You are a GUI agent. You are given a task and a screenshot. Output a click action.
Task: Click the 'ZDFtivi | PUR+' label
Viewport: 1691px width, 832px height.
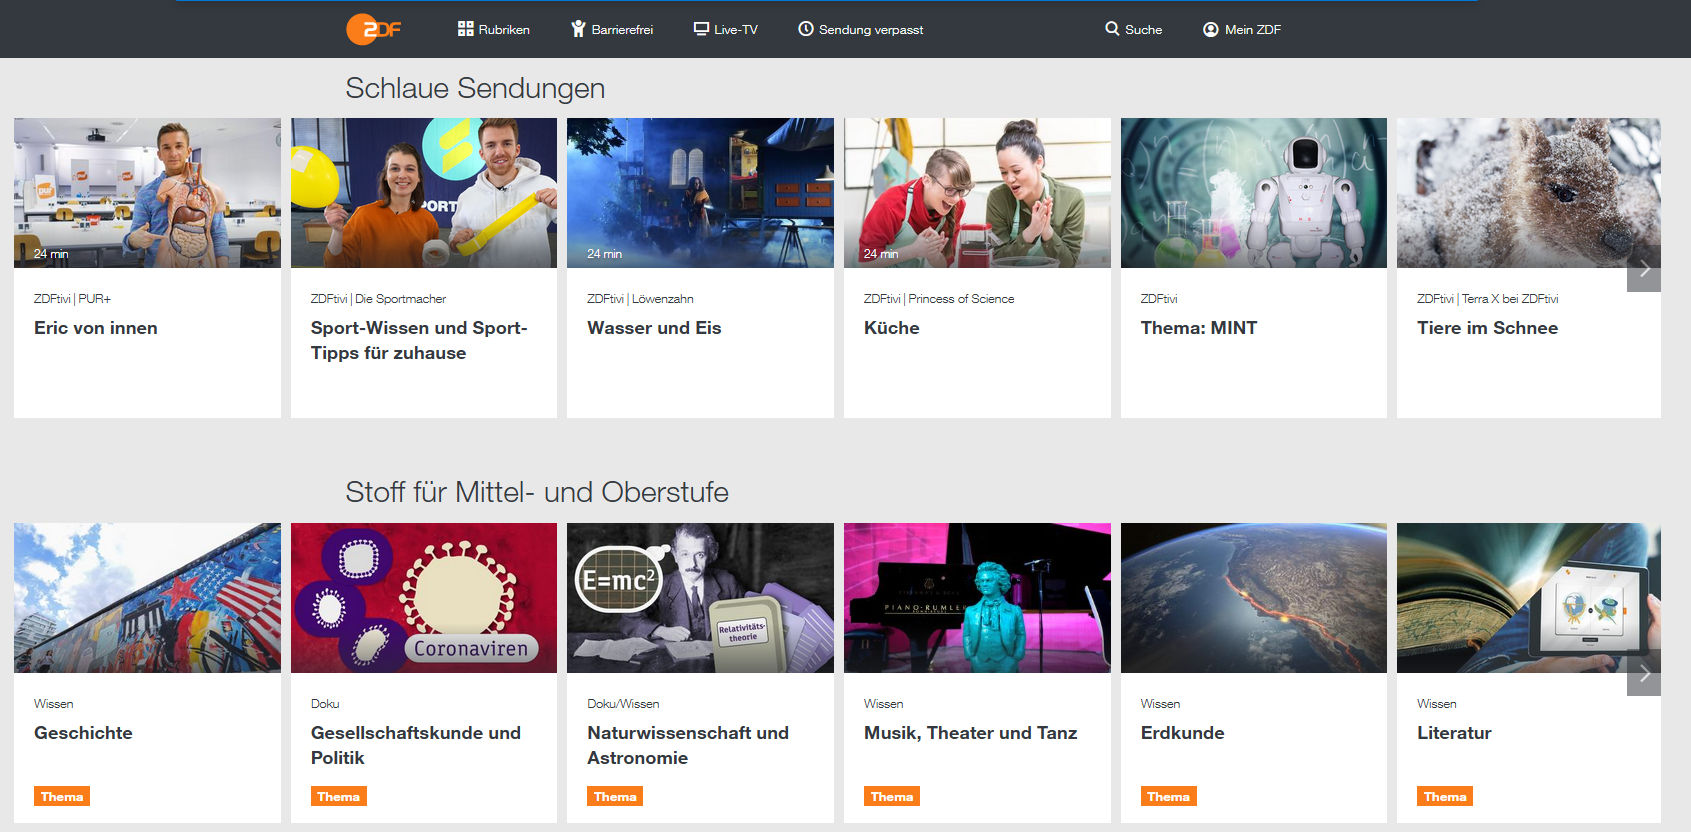pos(72,299)
